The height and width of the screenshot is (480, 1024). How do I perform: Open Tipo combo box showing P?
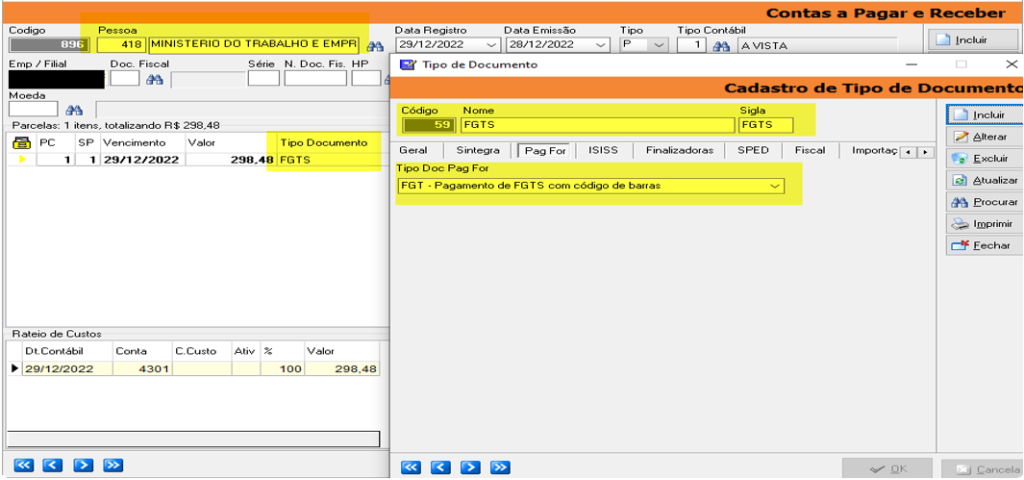click(659, 45)
